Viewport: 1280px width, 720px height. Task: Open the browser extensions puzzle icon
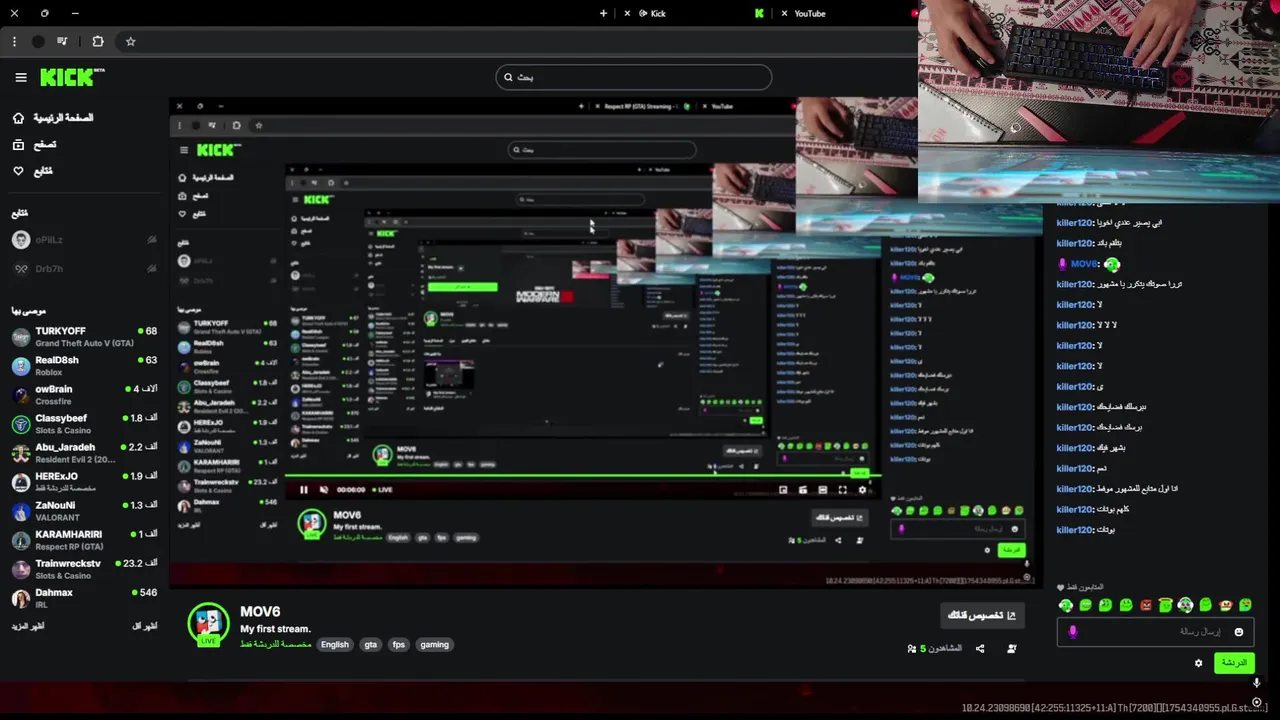[98, 41]
